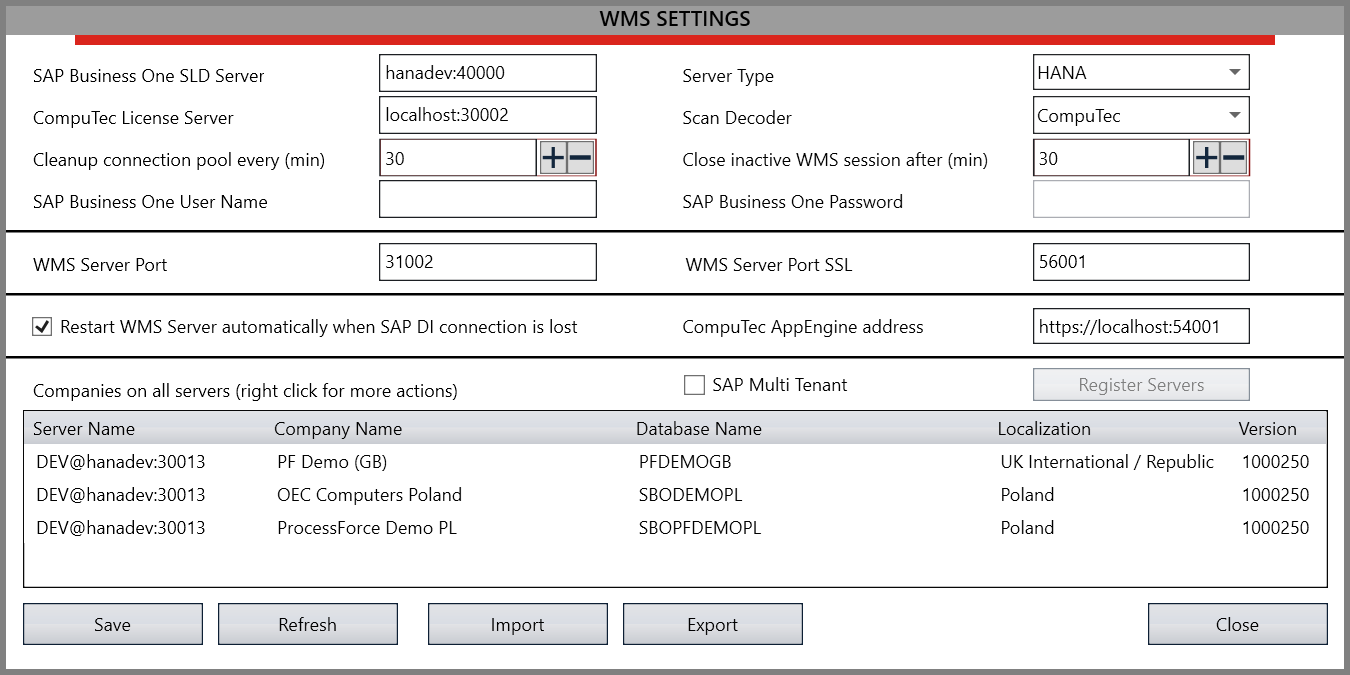
Task: Close the WMS Settings dialog
Action: [1237, 623]
